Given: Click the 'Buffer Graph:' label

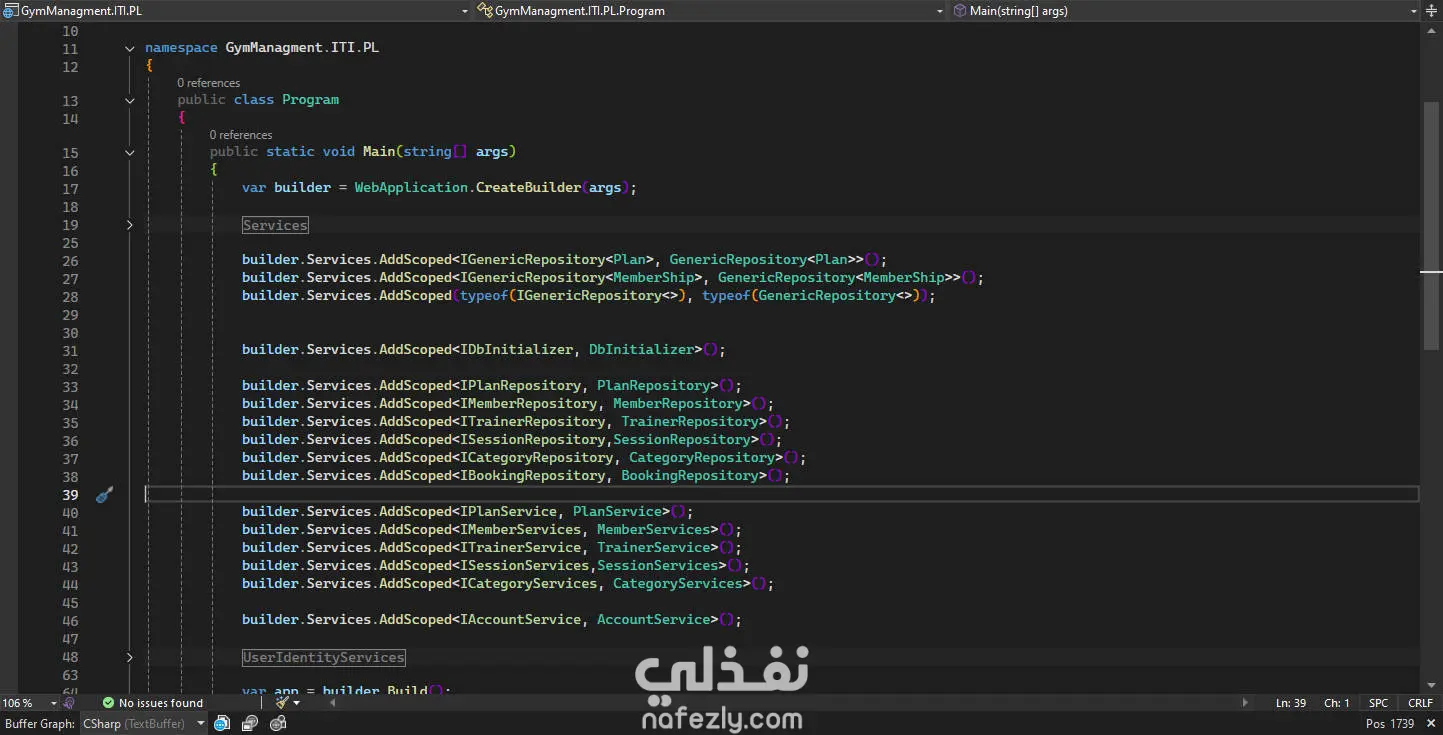Looking at the screenshot, I should point(40,723).
